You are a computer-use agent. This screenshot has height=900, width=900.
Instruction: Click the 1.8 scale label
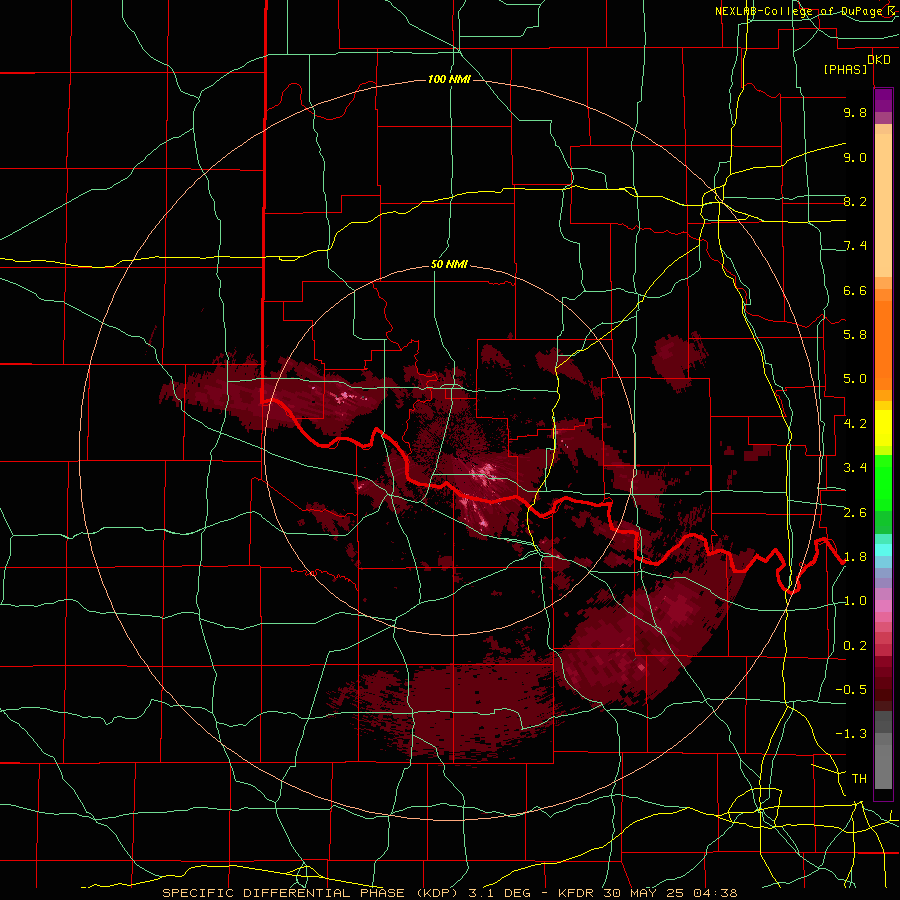tap(855, 557)
